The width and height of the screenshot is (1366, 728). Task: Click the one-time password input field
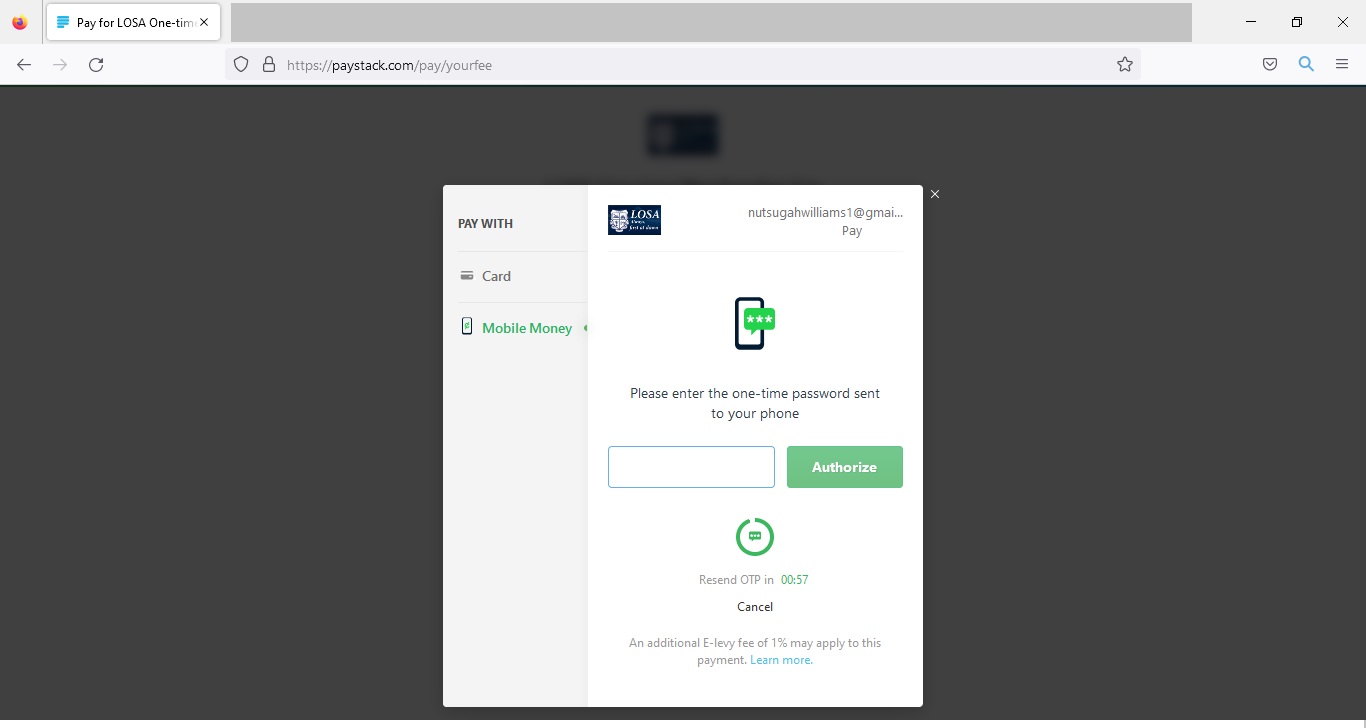coord(691,467)
